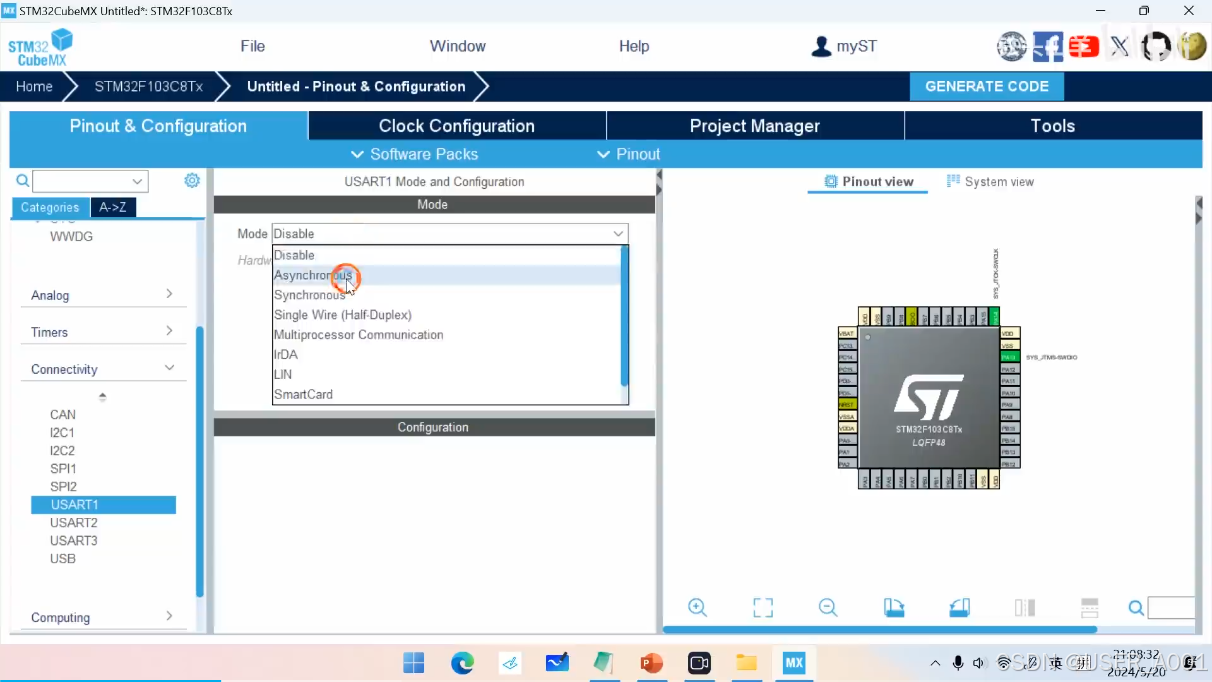Open the myST account menu
The width and height of the screenshot is (1212, 682).
844,46
